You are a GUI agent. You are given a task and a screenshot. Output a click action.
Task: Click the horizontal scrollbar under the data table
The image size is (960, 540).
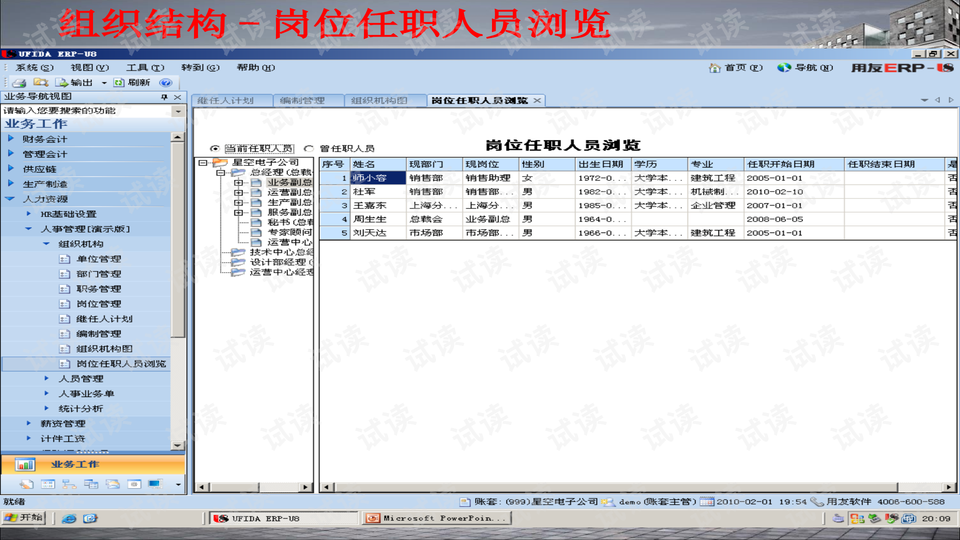[637, 487]
